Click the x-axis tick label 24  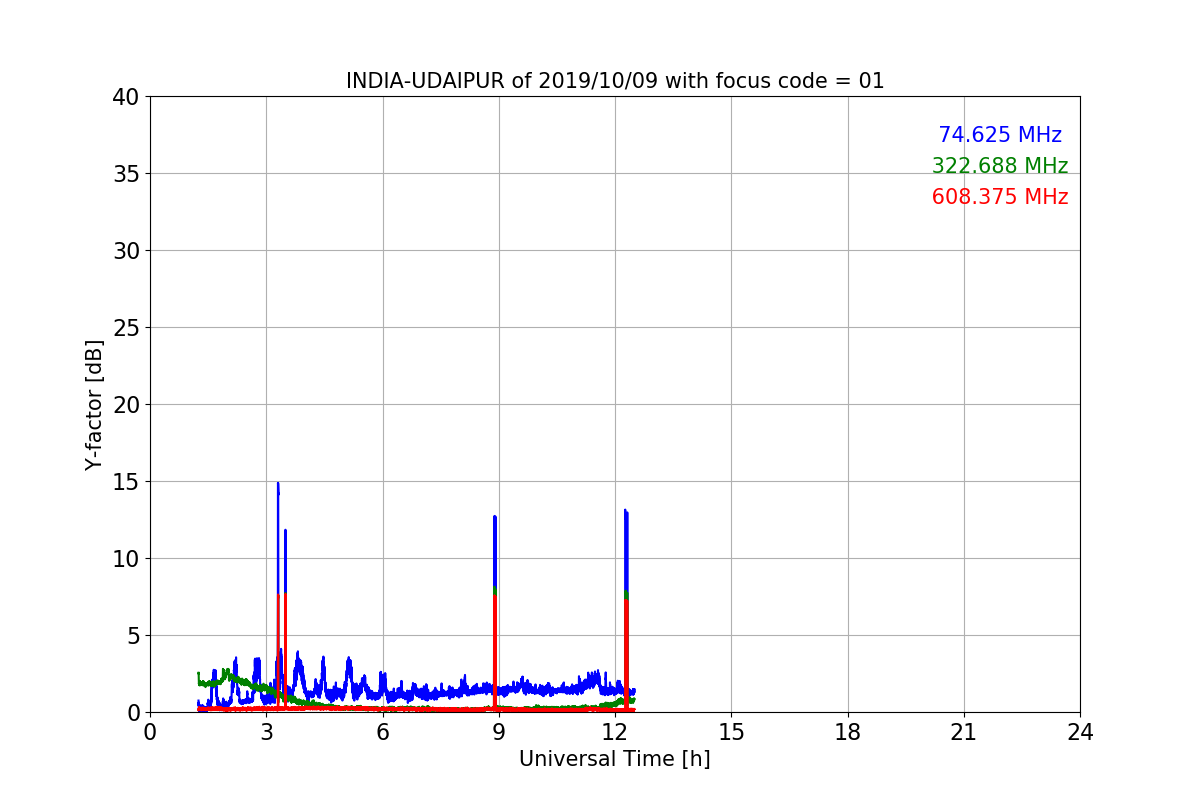click(x=1080, y=732)
